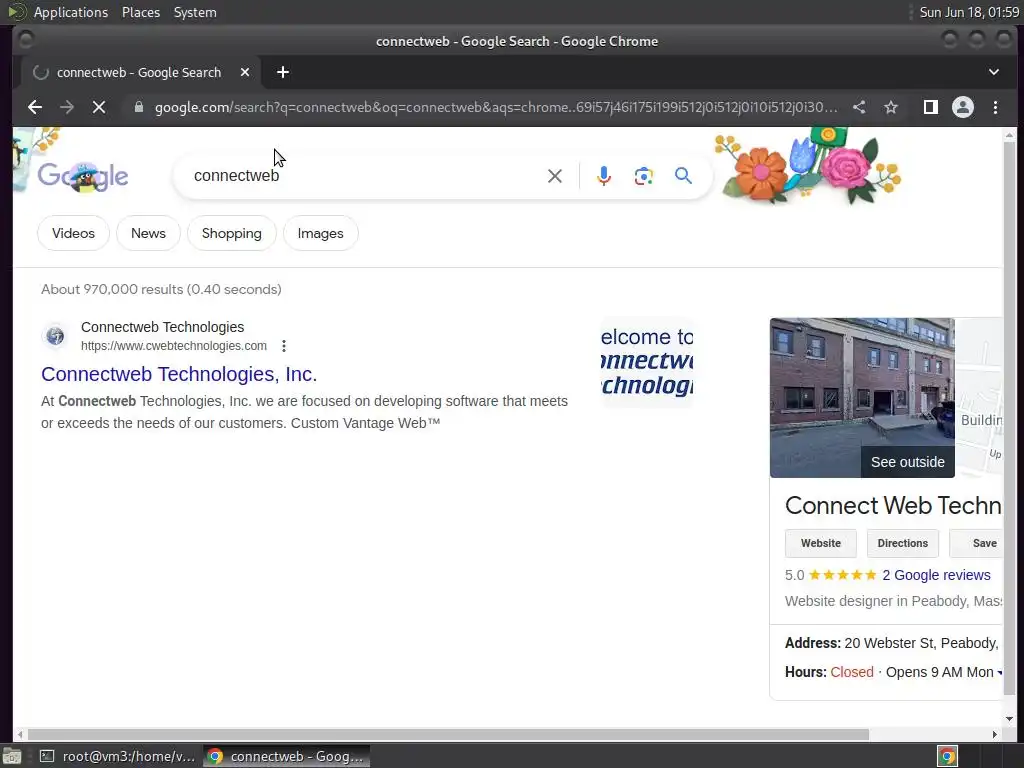Click the magnifier search button
Image resolution: width=1024 pixels, height=768 pixels.
coord(683,176)
